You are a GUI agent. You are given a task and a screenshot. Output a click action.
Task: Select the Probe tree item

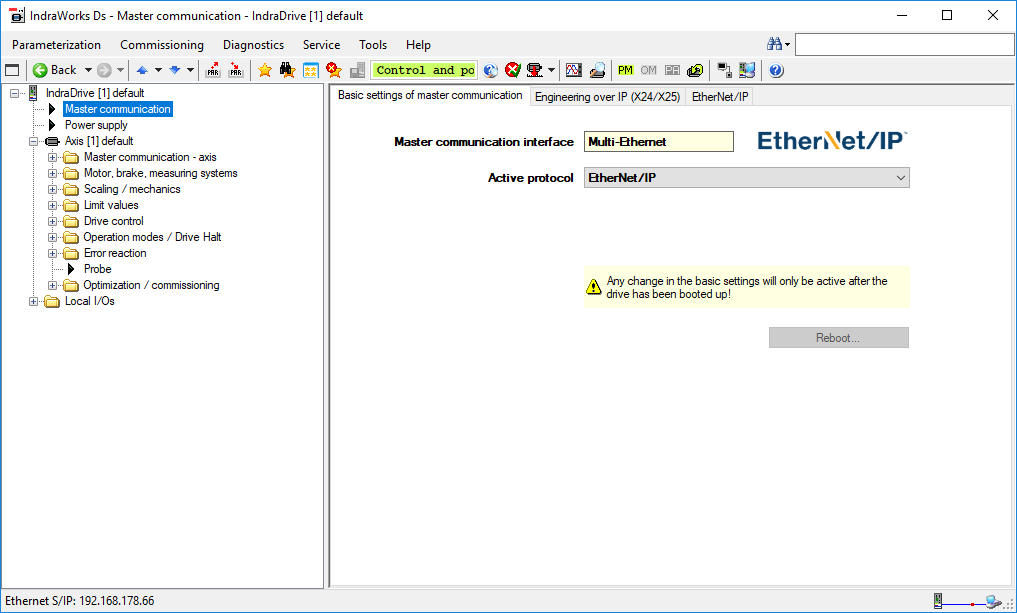[x=97, y=269]
